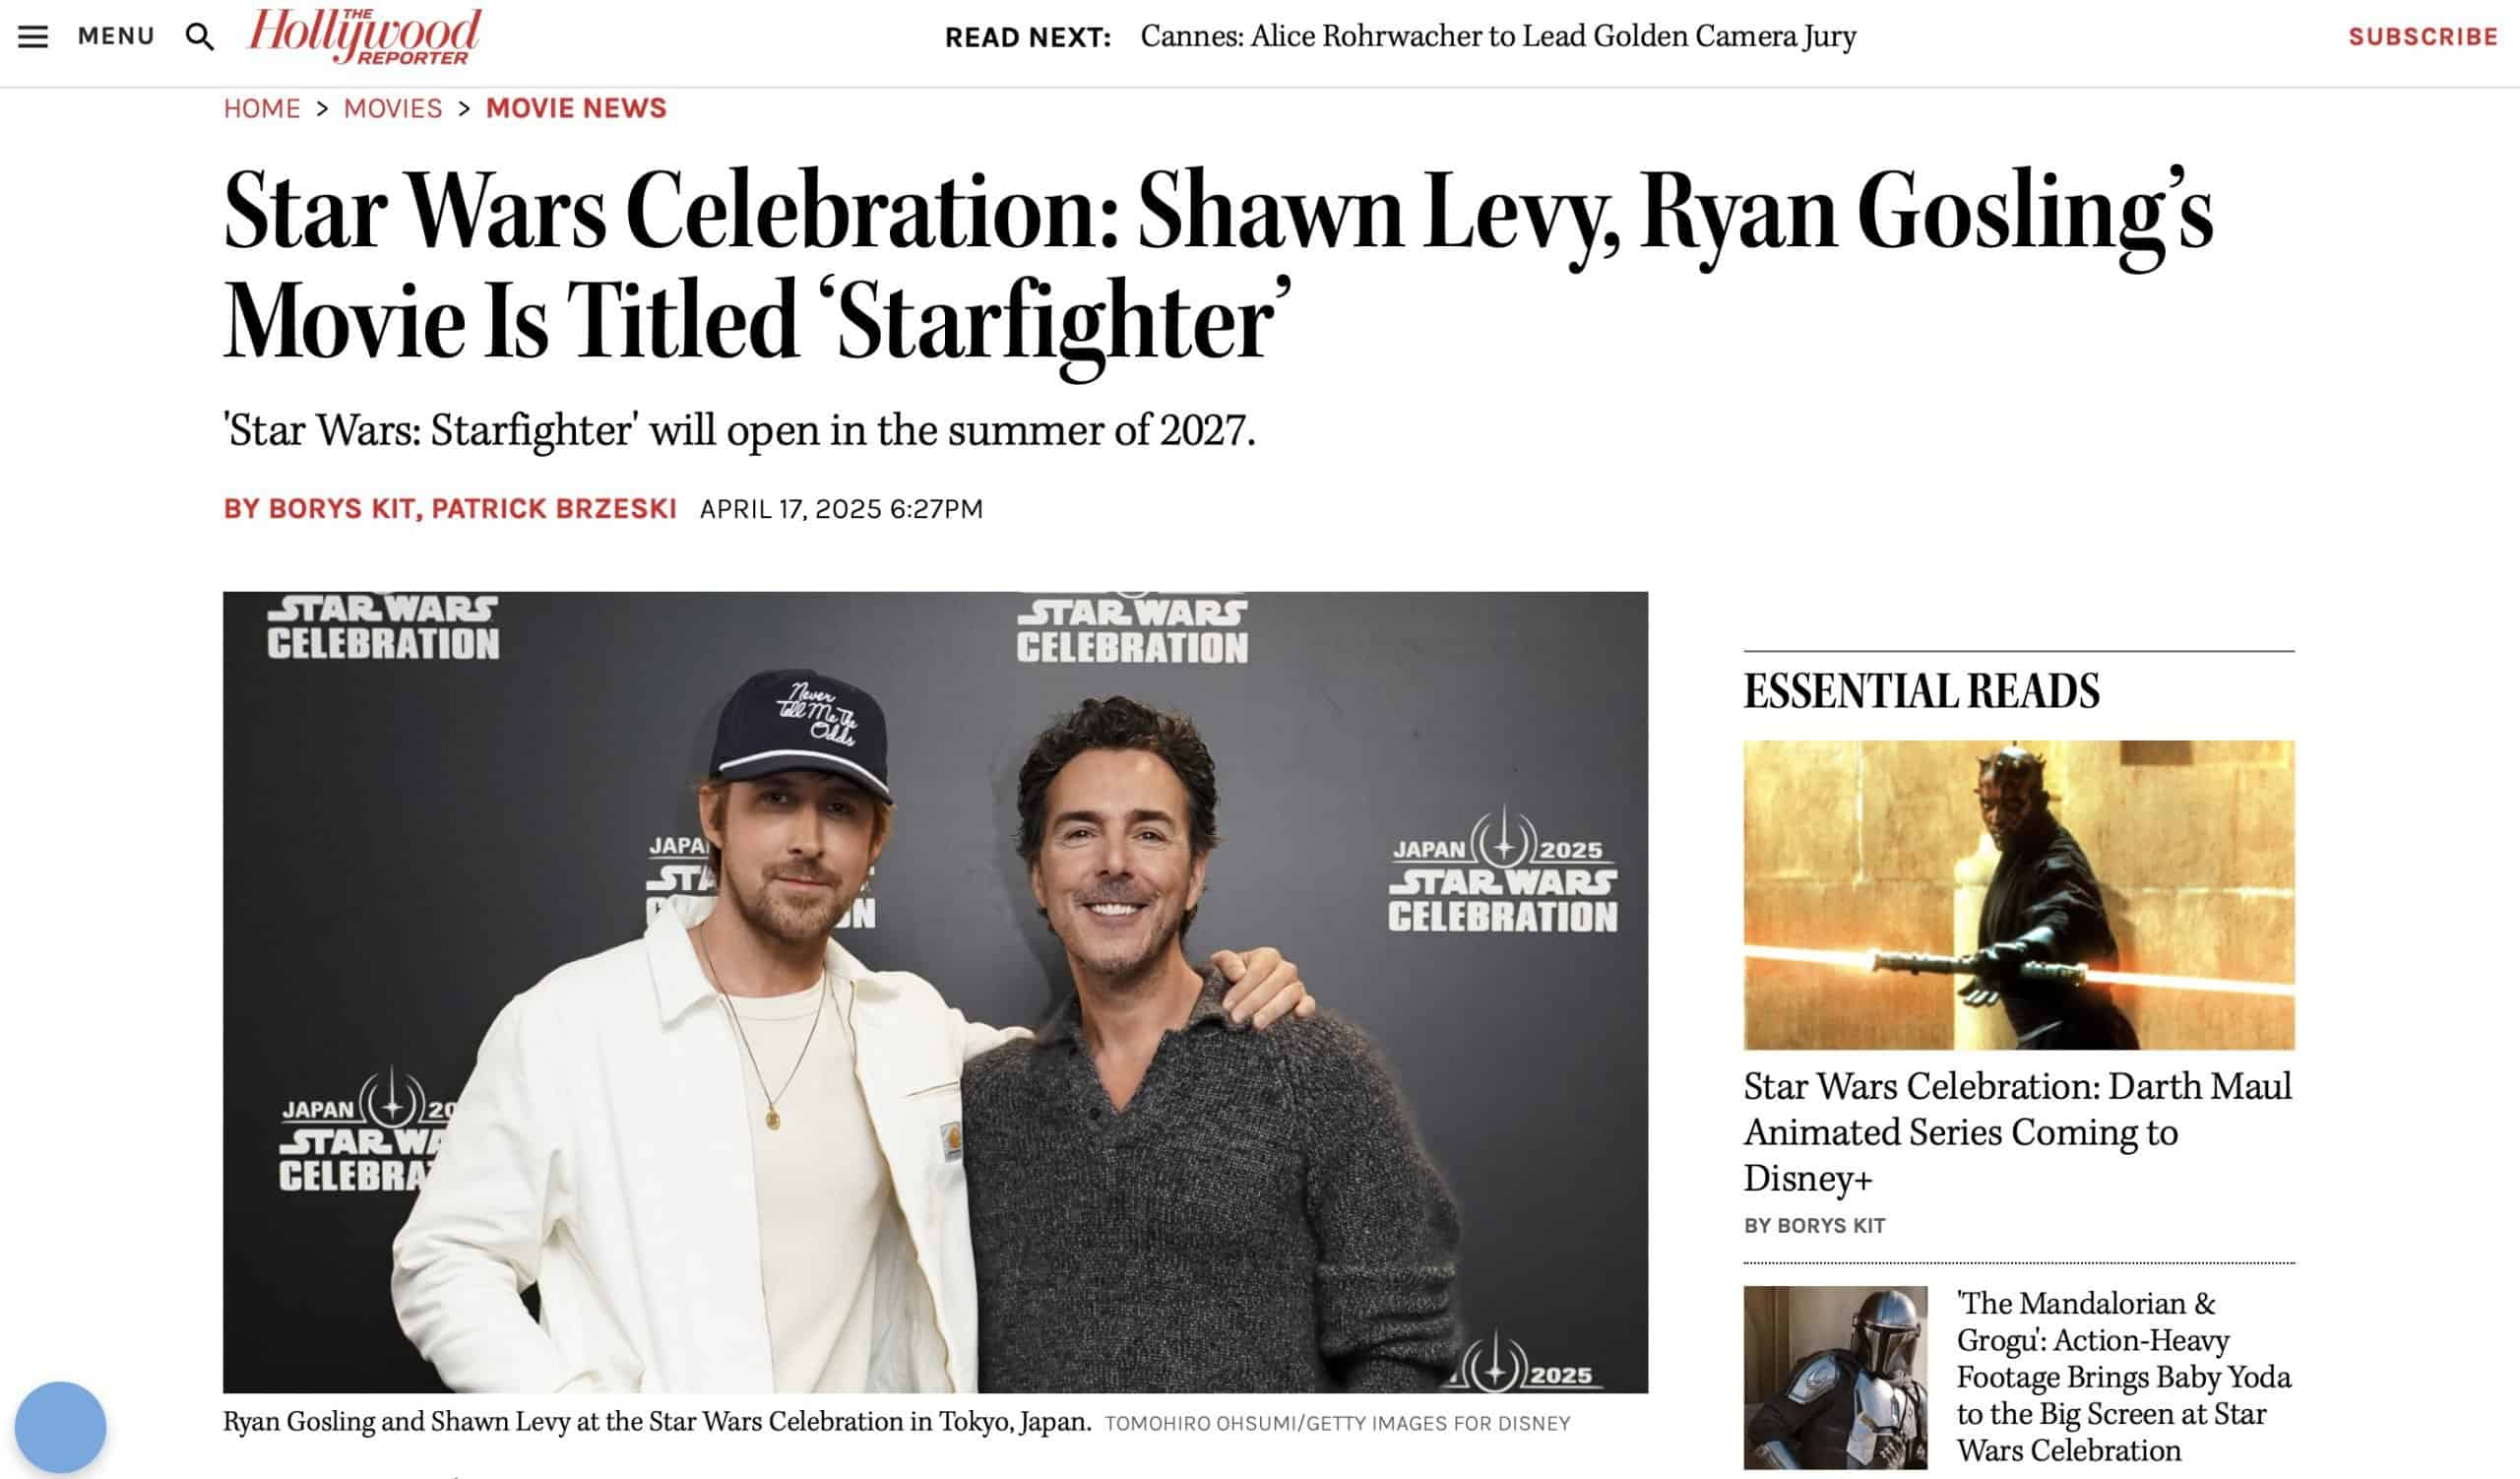The width and height of the screenshot is (2520, 1479).
Task: Select the MOVIES breadcrumb
Action: tap(393, 108)
